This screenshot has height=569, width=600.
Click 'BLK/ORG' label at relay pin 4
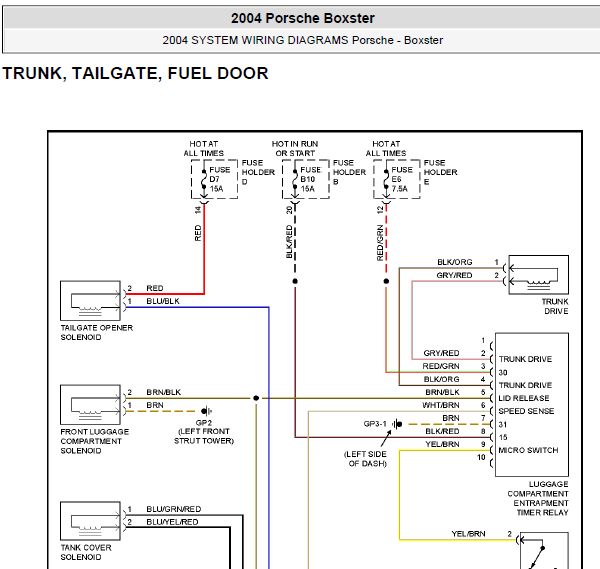[x=442, y=379]
